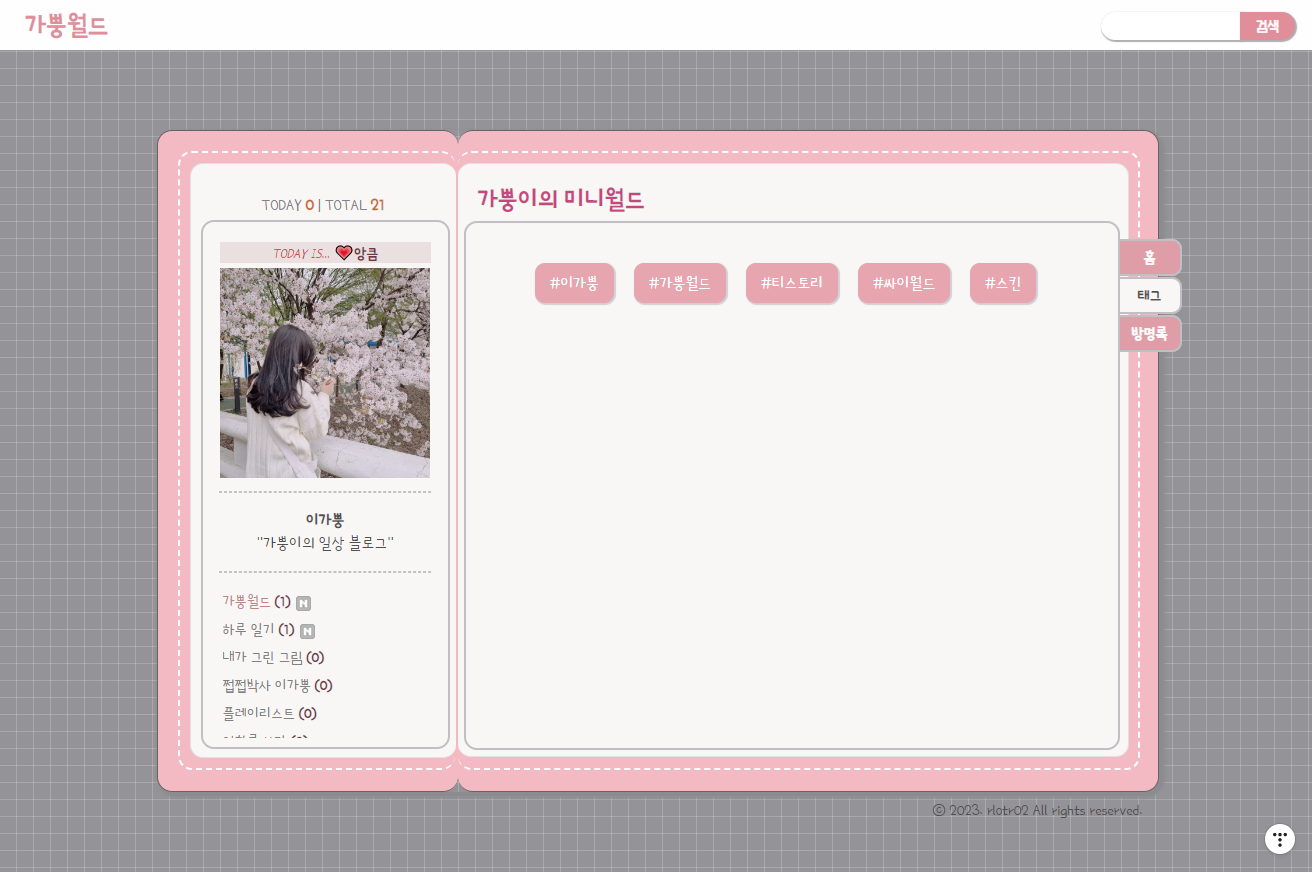Open the floating dots menu at bottom right

click(x=1280, y=839)
